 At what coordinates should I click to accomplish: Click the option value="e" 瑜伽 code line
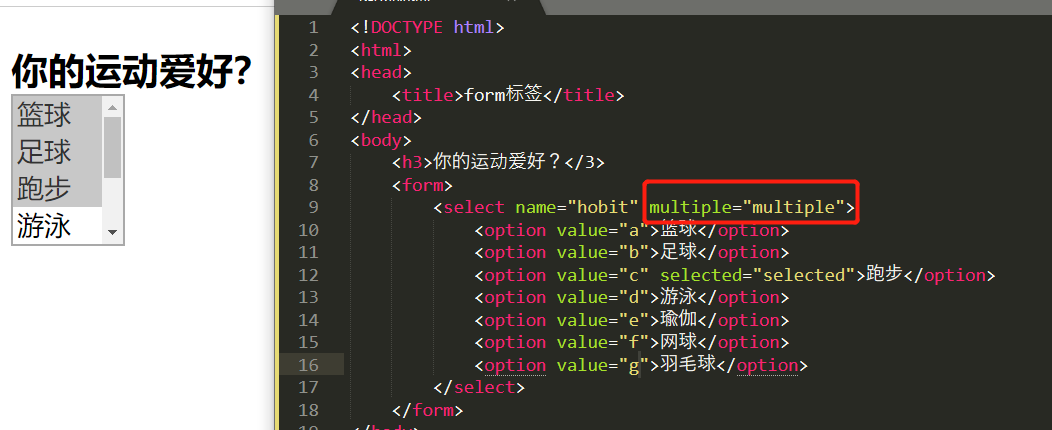(x=631, y=320)
